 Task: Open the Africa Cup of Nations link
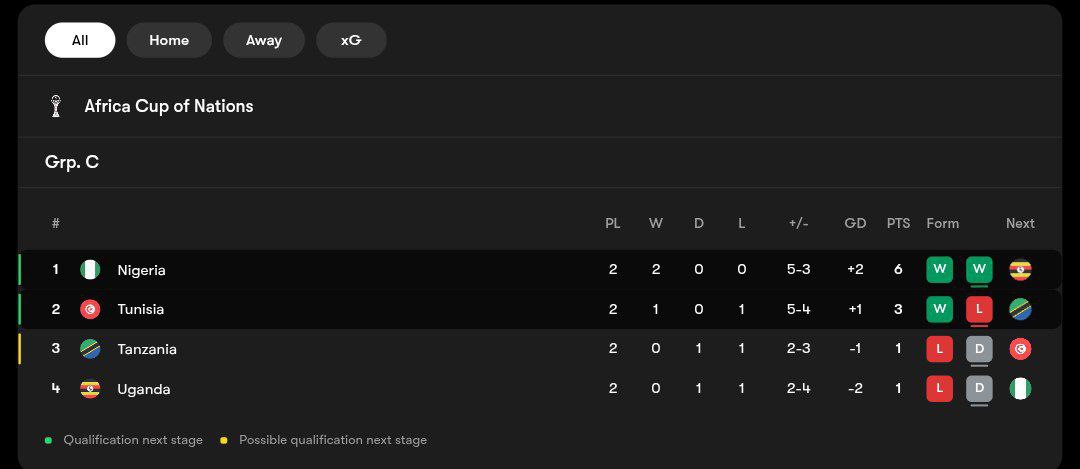tap(169, 106)
